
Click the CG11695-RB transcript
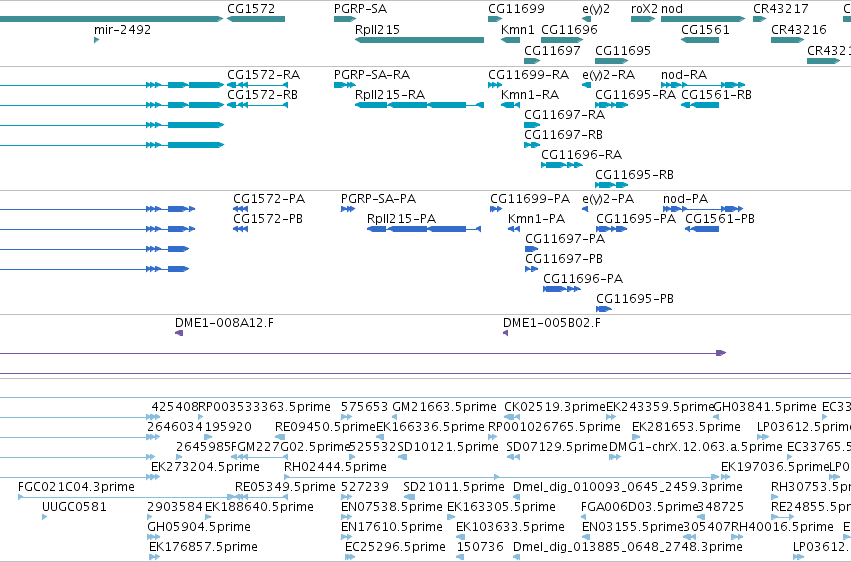612,185
